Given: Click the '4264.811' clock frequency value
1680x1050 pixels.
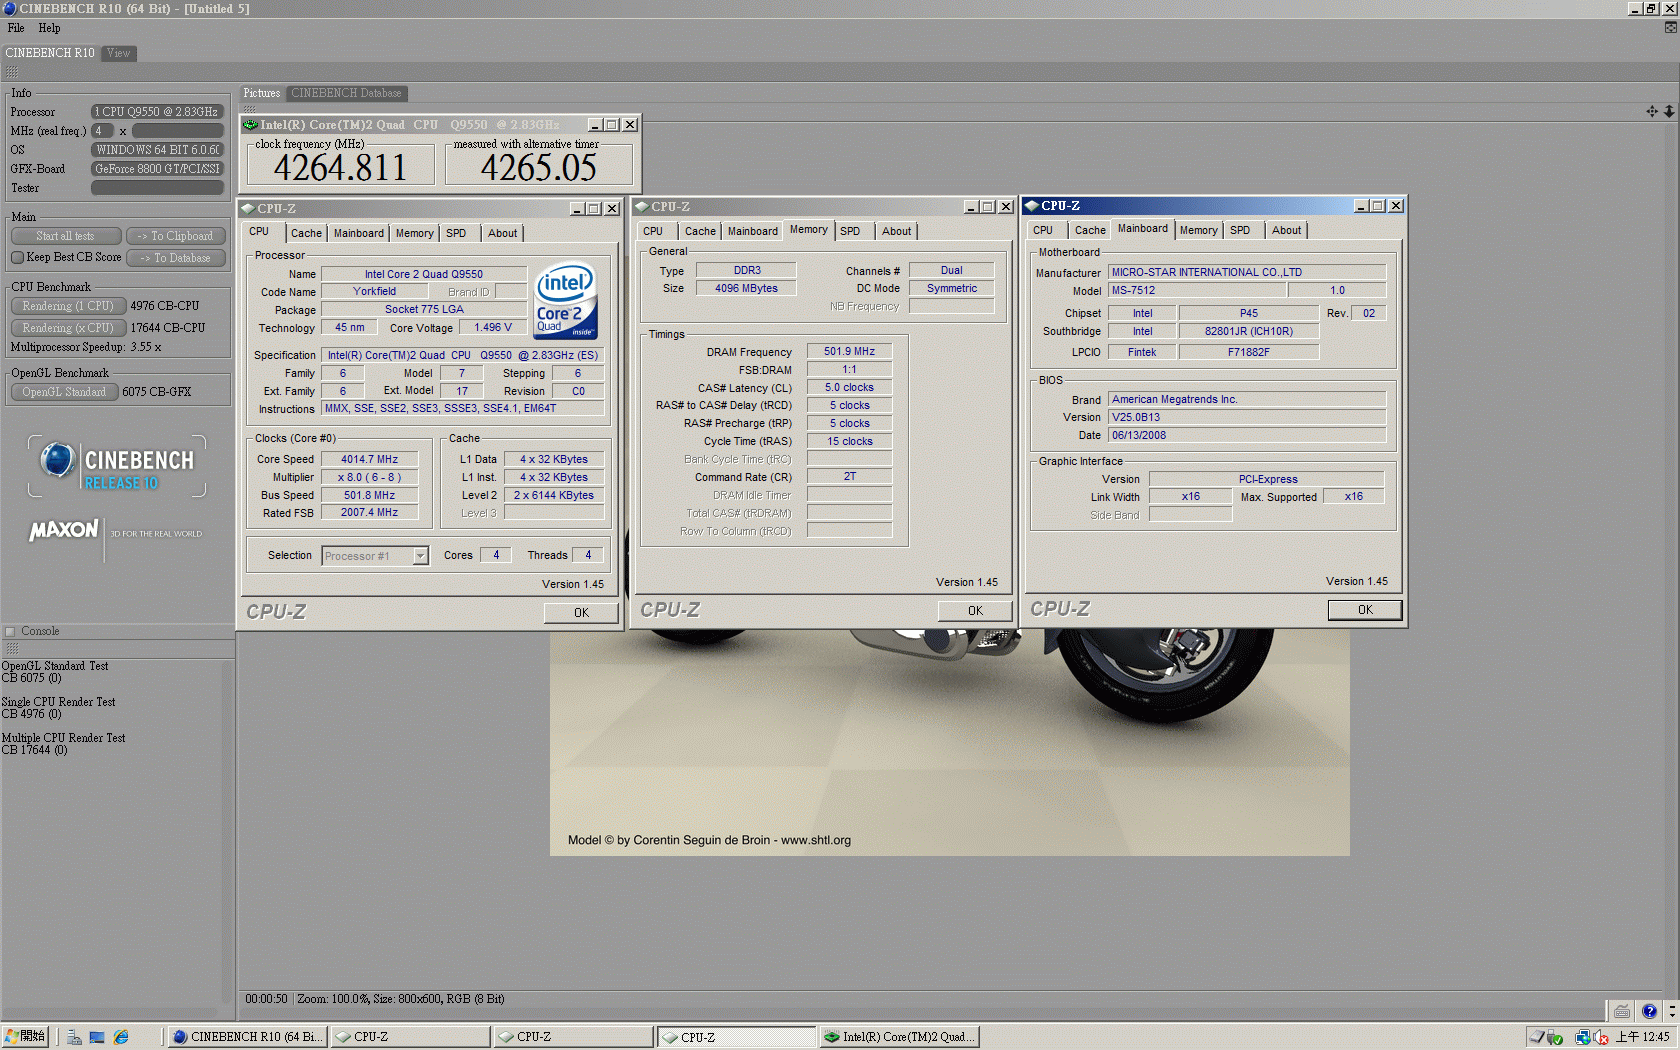Looking at the screenshot, I should (x=340, y=167).
